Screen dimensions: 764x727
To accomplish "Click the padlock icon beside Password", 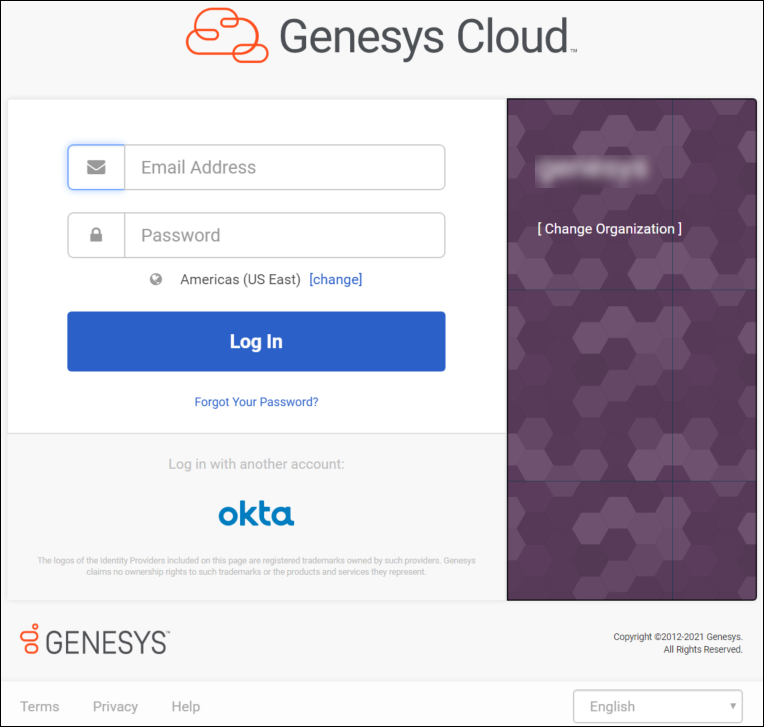I will [96, 235].
